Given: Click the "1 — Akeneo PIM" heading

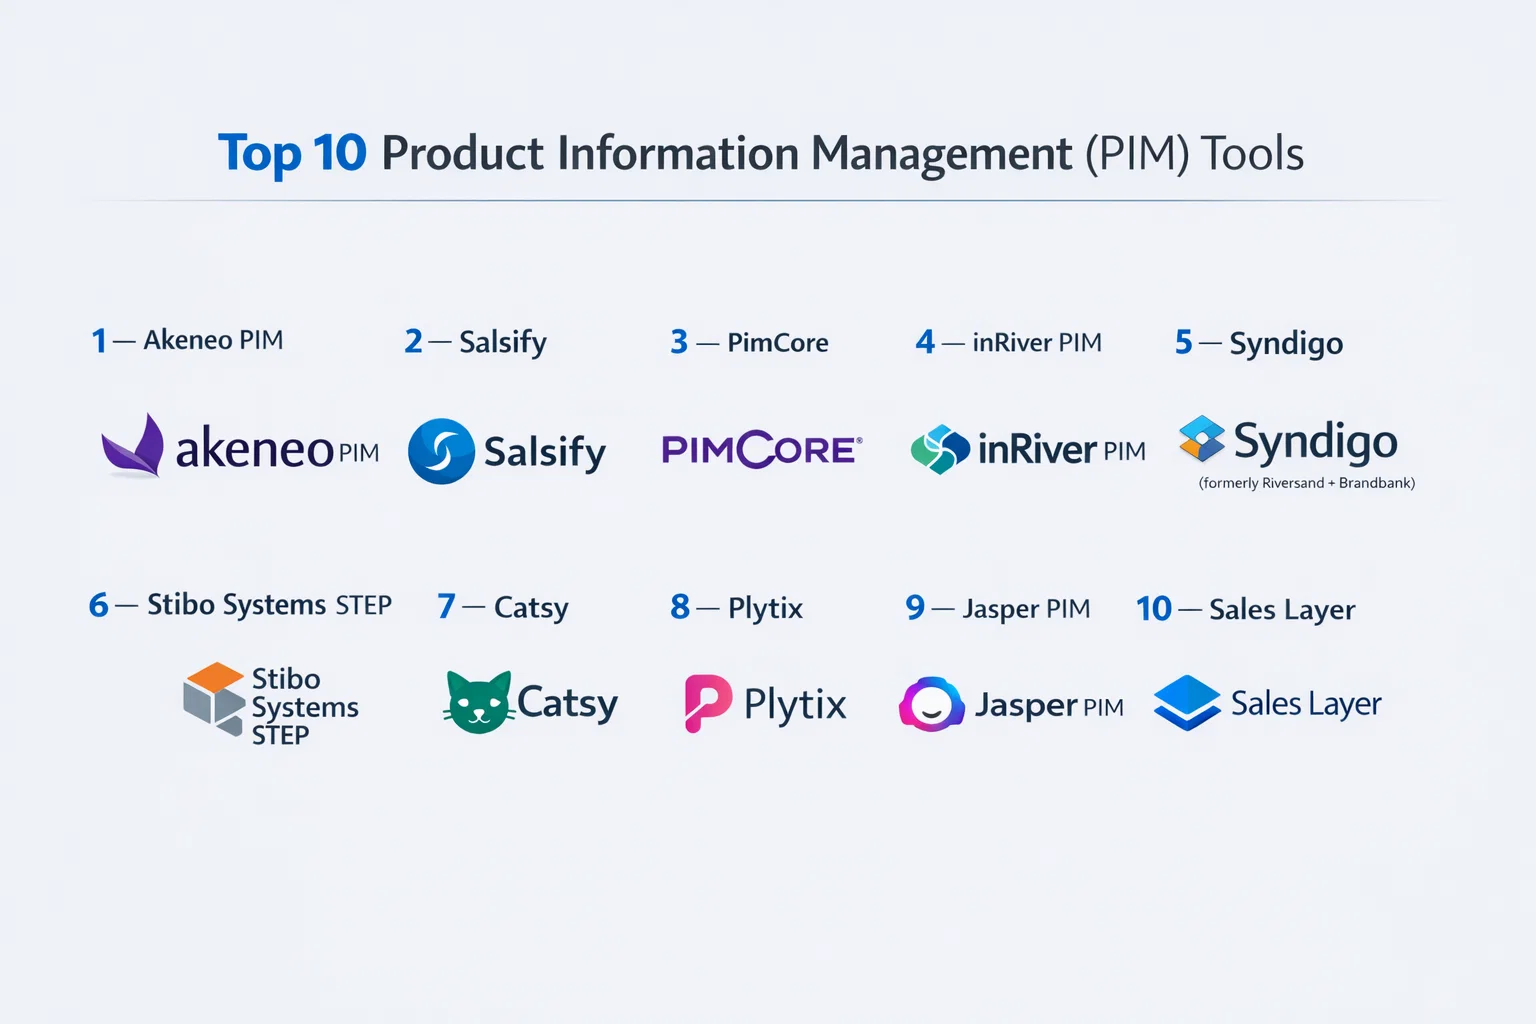Looking at the screenshot, I should (188, 341).
